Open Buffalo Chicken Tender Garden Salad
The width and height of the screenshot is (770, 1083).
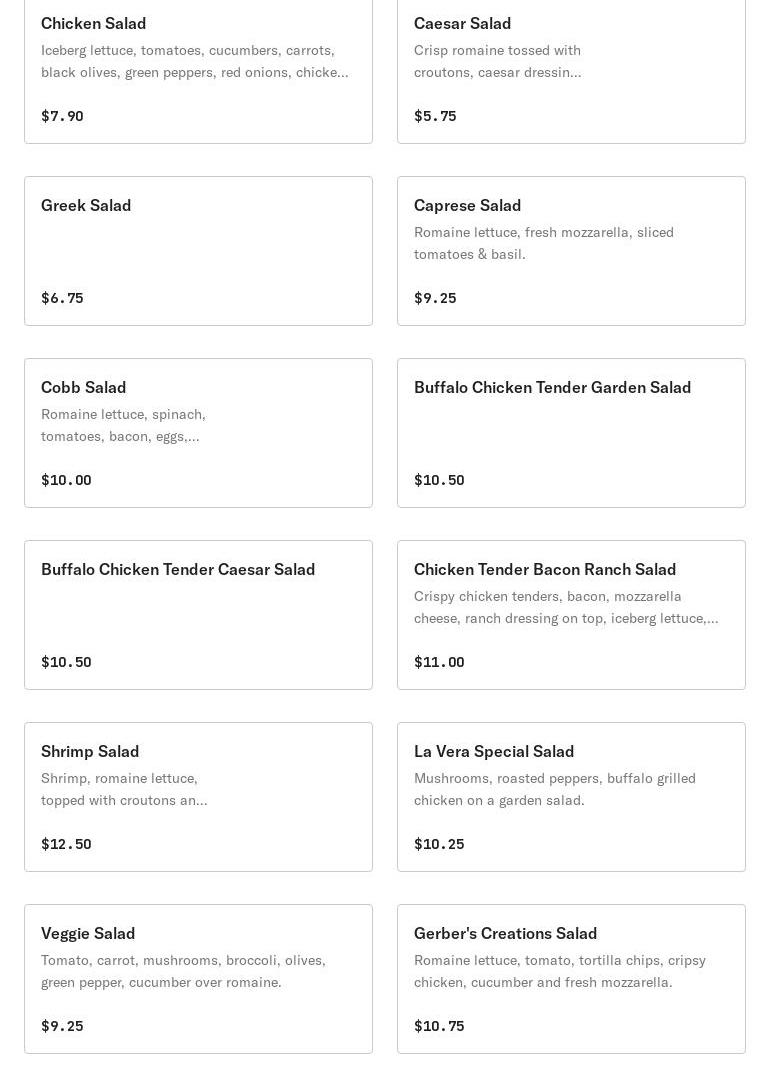point(571,433)
